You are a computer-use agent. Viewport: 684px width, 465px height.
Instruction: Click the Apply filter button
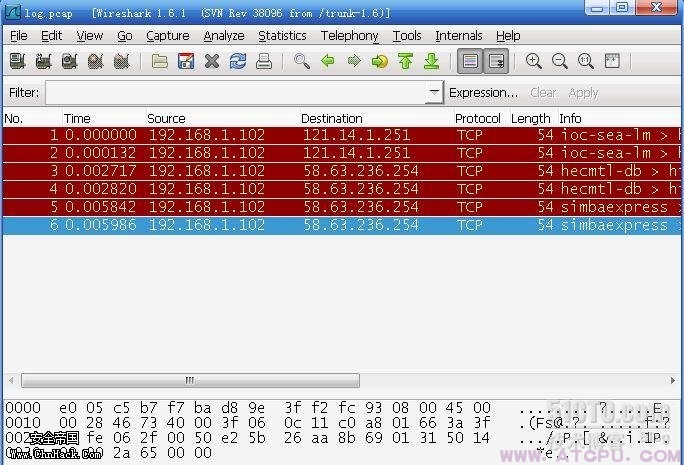583,92
